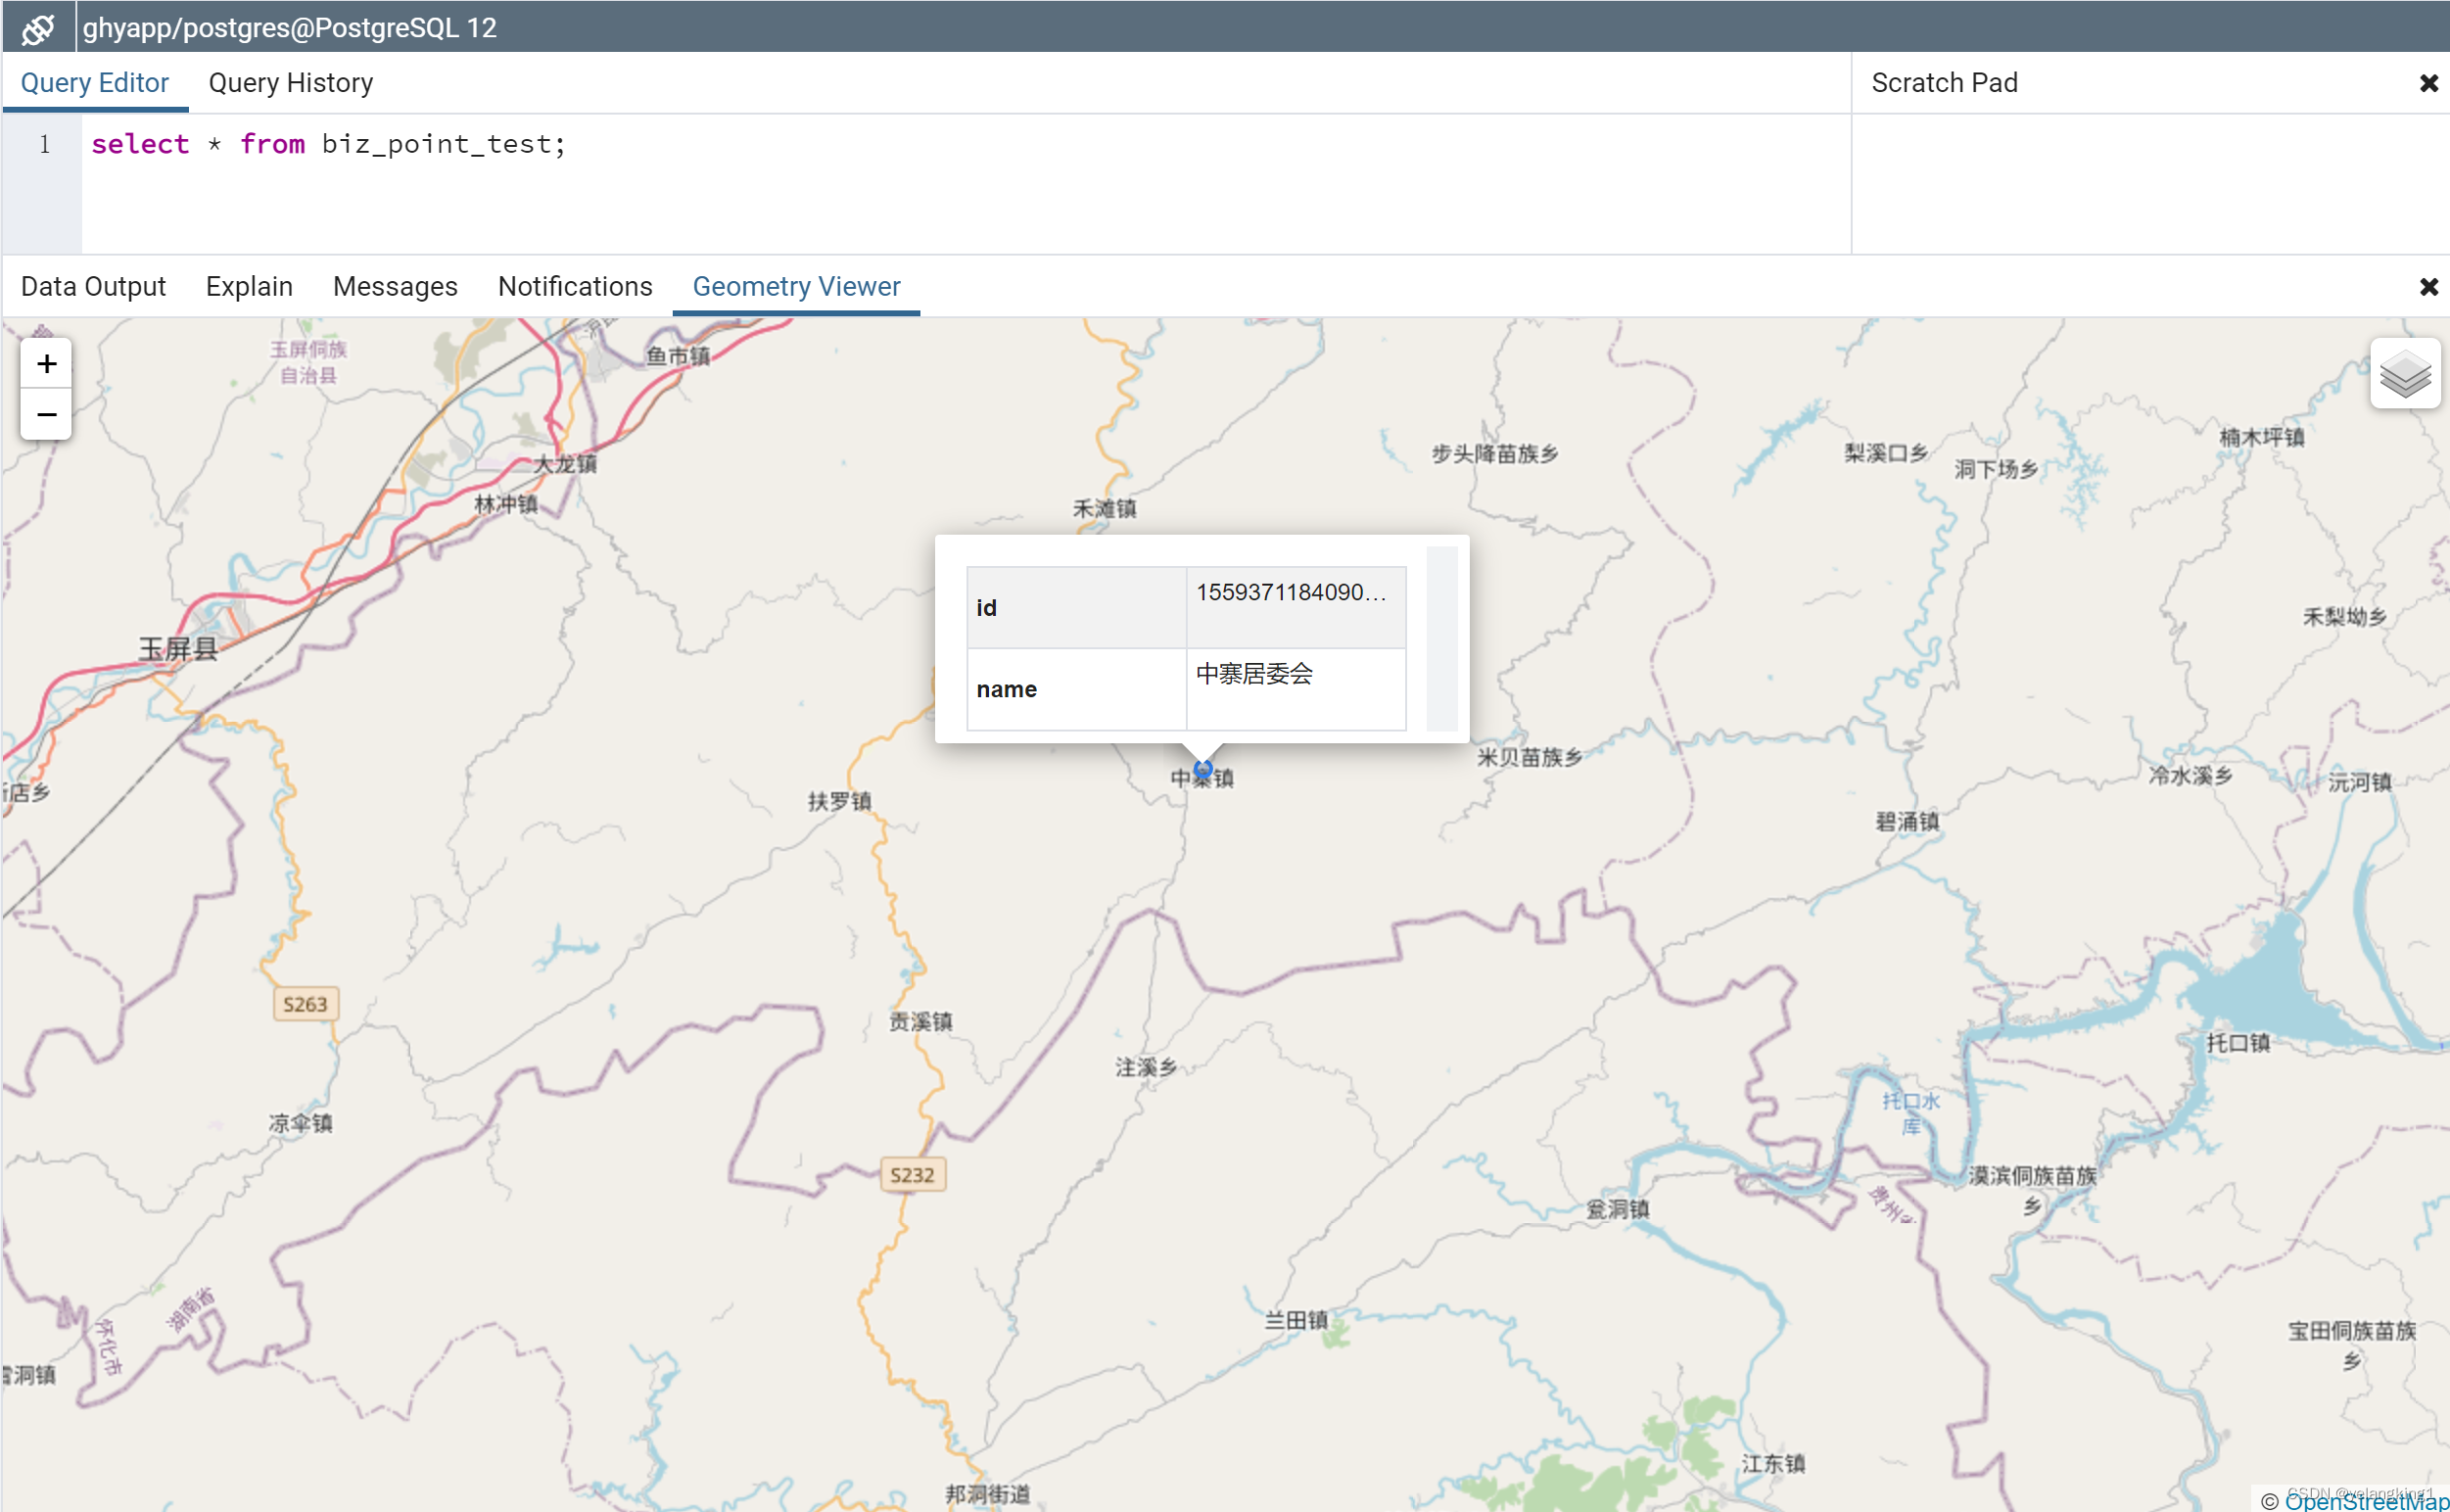Click the name value 中寨居委会 in popup

[1254, 674]
